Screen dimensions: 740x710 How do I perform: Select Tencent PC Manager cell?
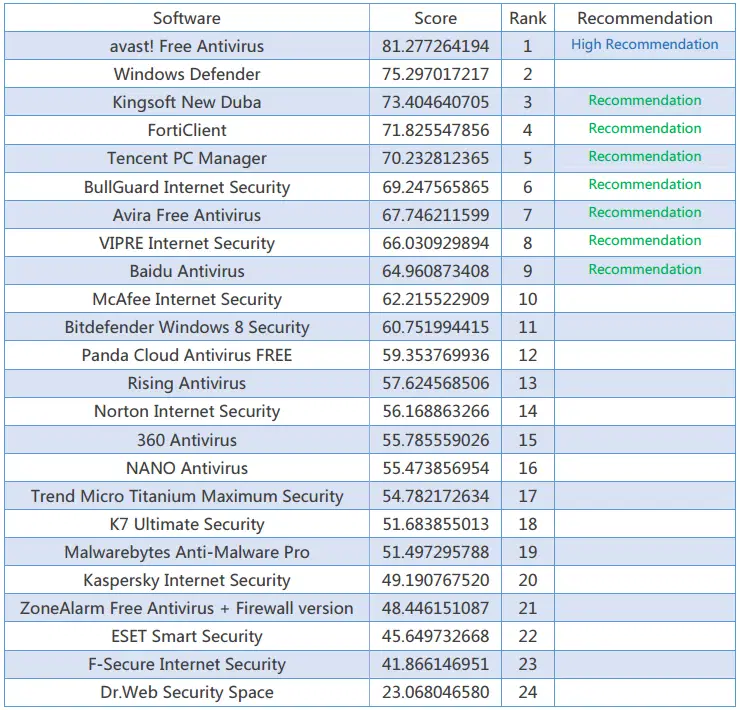click(187, 159)
